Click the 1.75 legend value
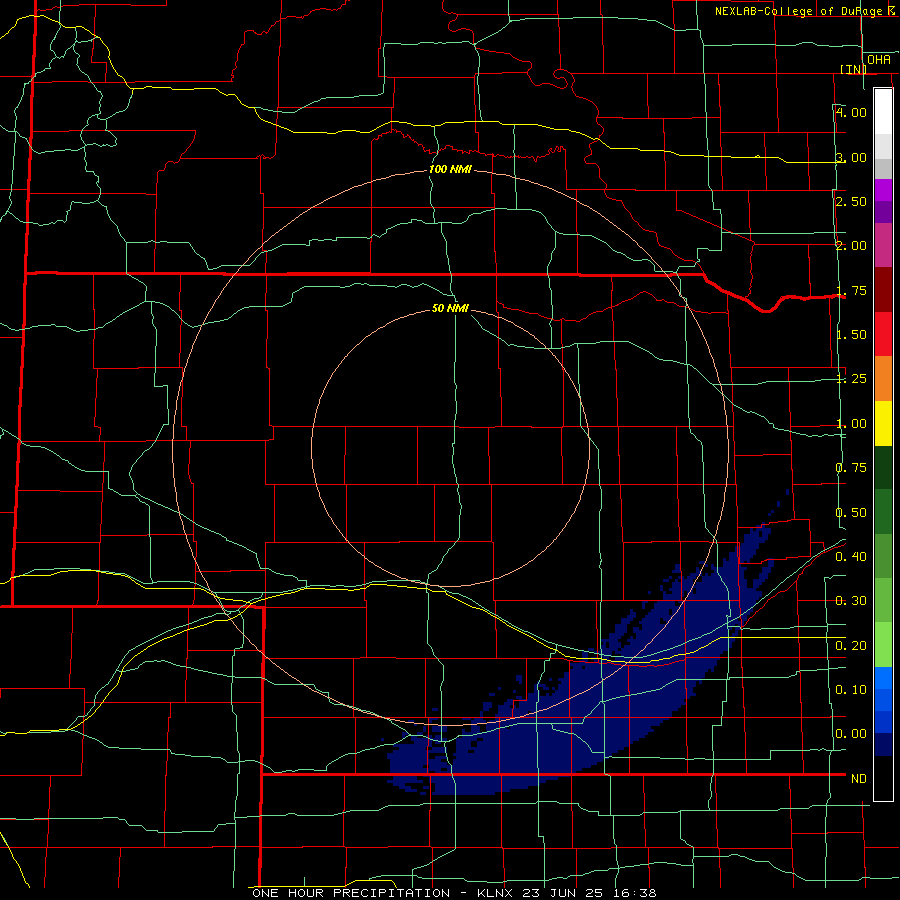The height and width of the screenshot is (900, 900). (851, 290)
